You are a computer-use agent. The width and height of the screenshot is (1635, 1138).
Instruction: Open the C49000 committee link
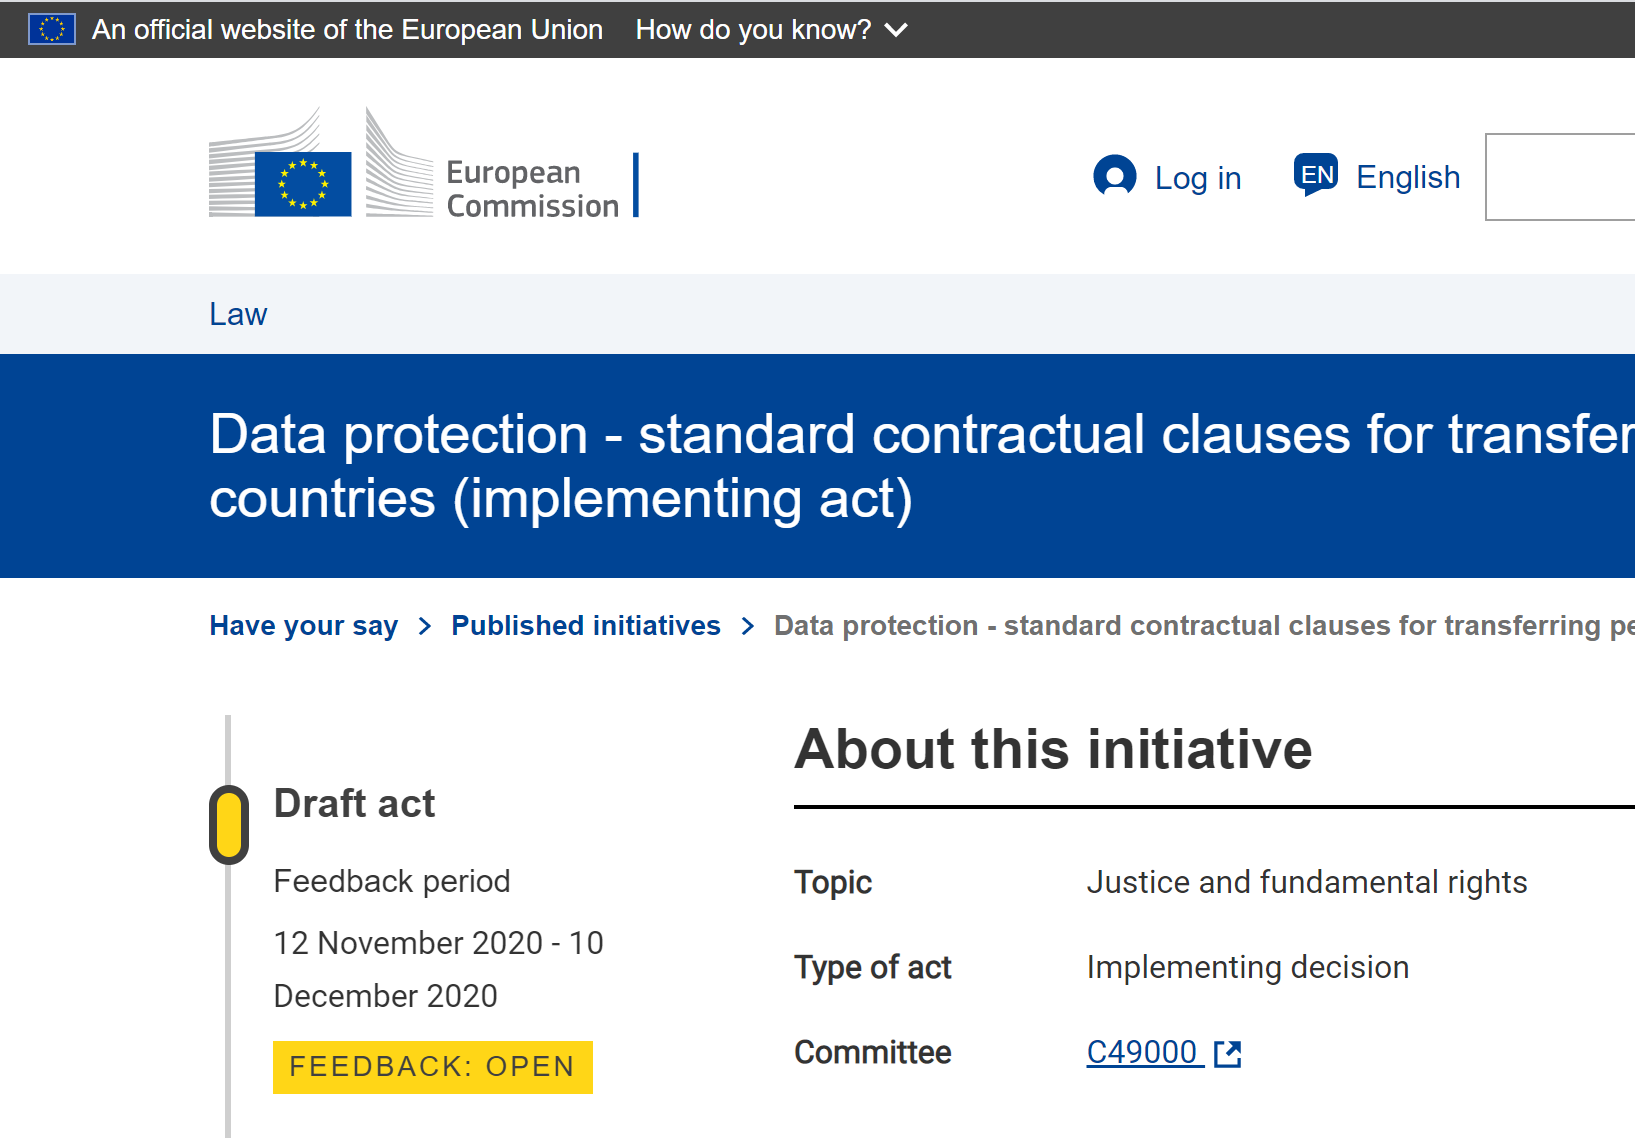1142,1052
